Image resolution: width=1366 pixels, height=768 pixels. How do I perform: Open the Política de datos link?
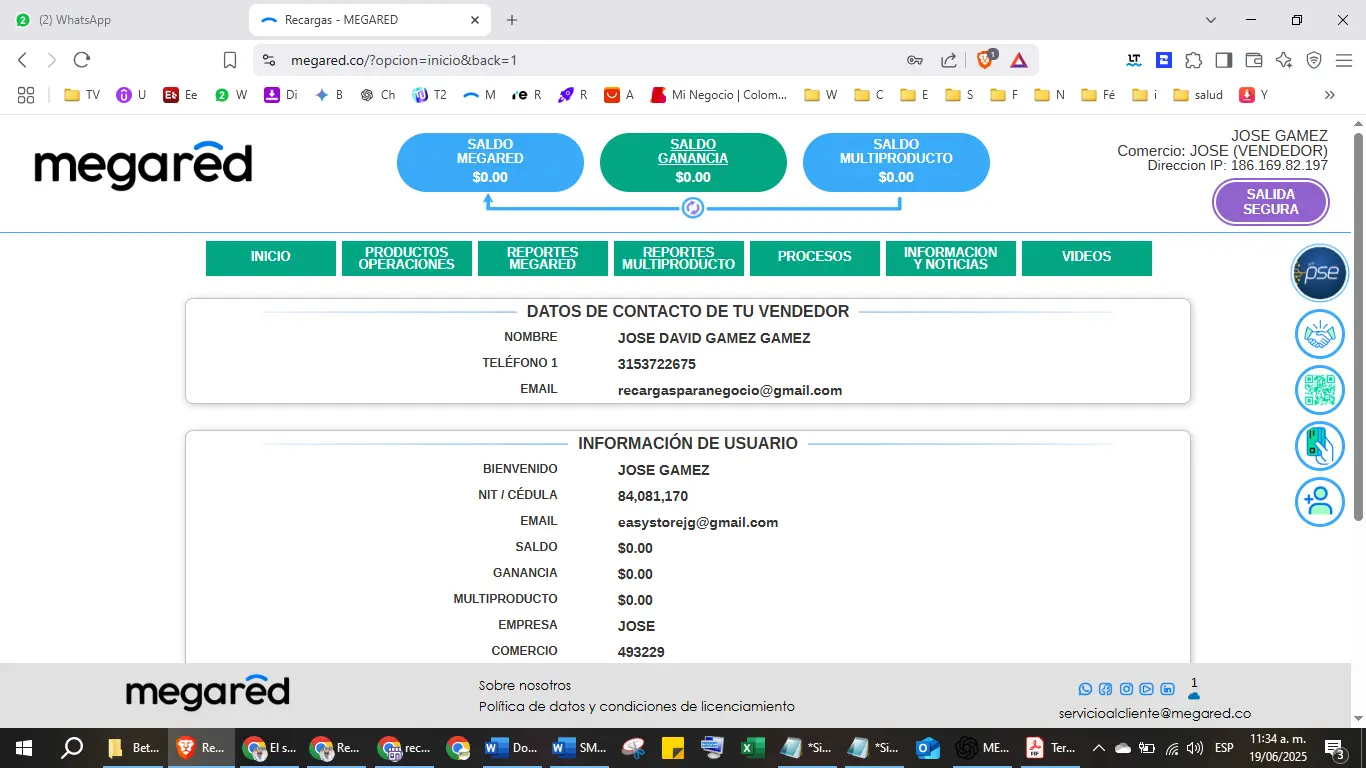637,707
